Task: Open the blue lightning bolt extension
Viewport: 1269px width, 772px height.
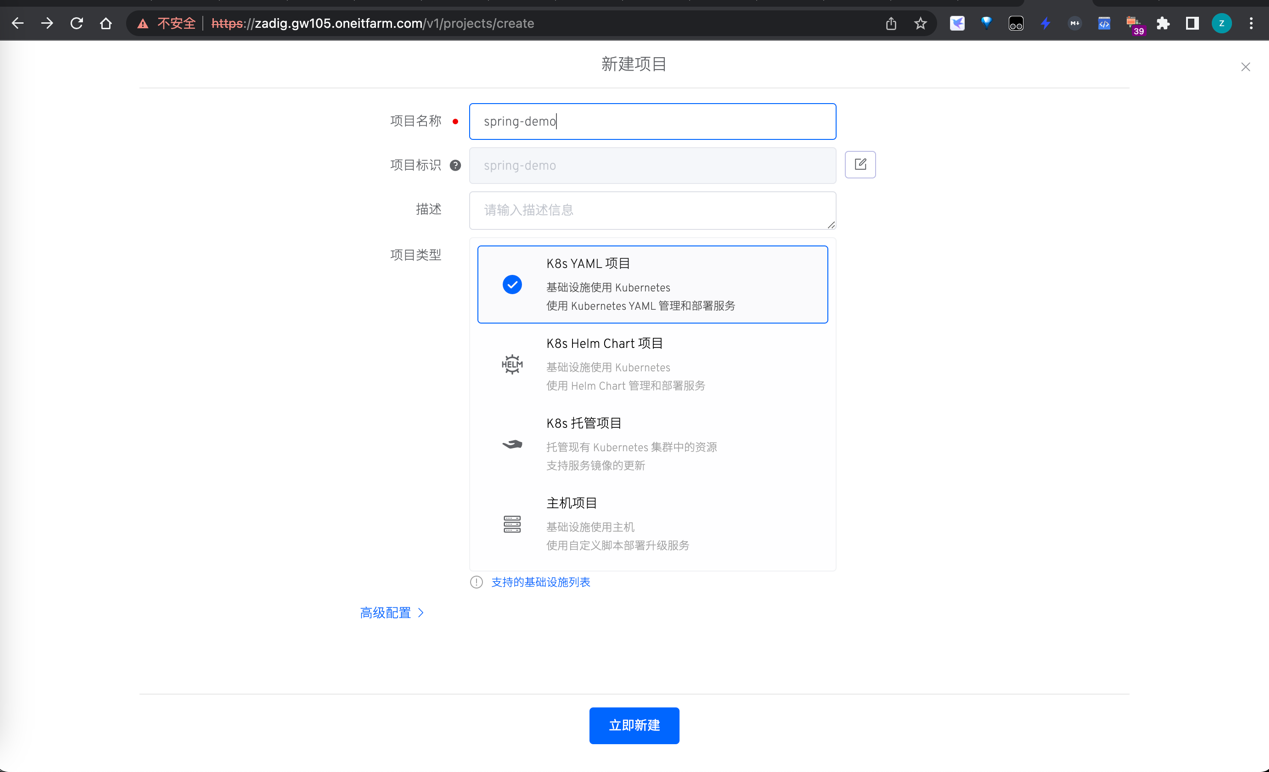Action: pyautogui.click(x=1045, y=23)
